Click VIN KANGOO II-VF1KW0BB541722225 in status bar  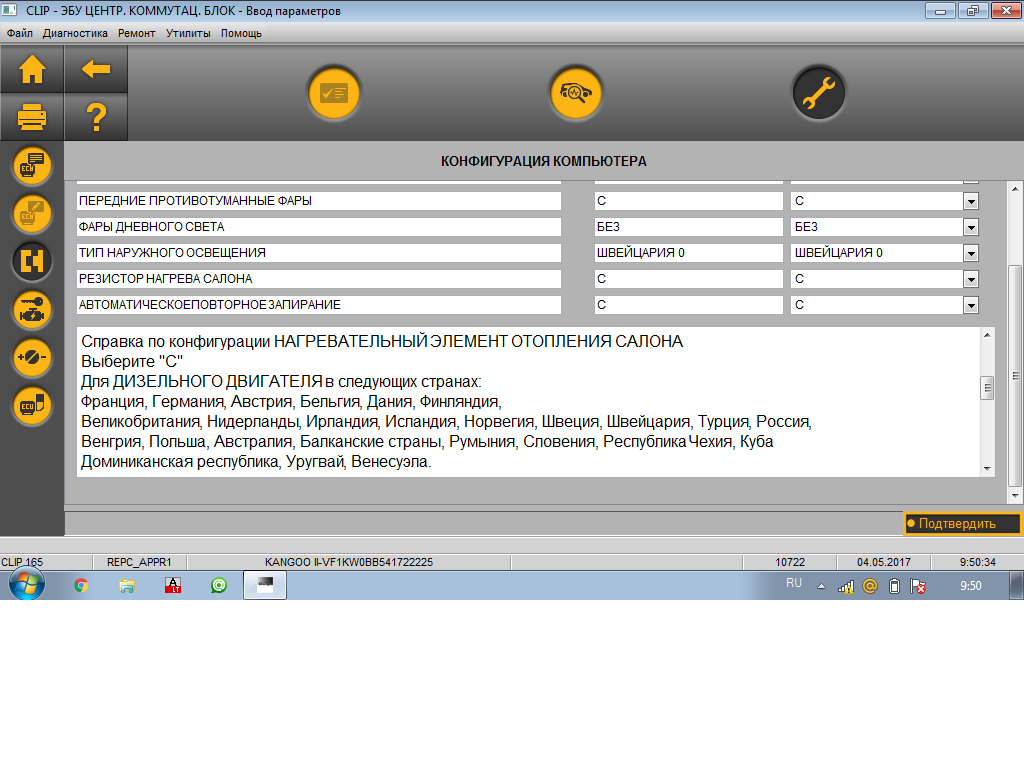pyautogui.click(x=349, y=562)
